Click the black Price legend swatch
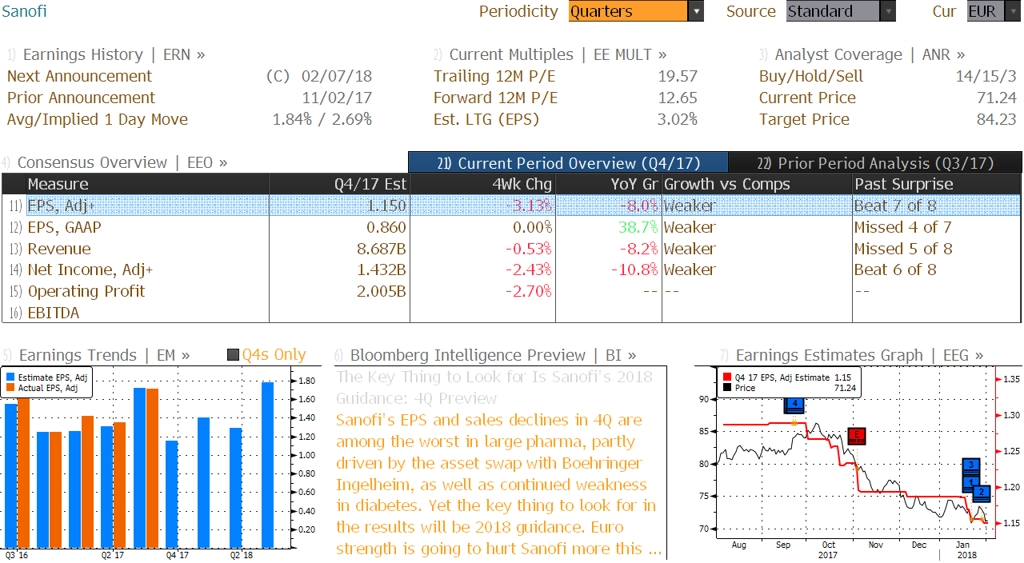 tap(727, 388)
